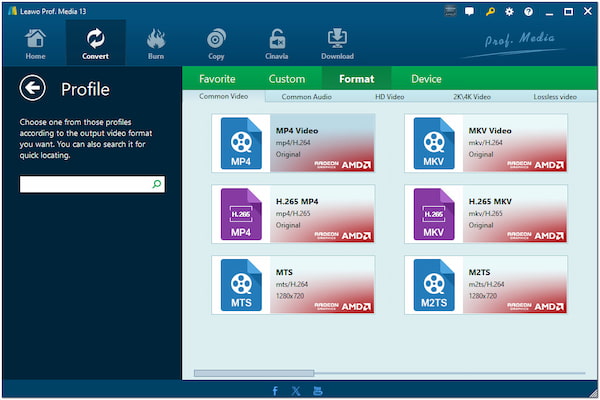600x400 pixels.
Task: Open the feedback speech bubble icon
Action: point(470,11)
